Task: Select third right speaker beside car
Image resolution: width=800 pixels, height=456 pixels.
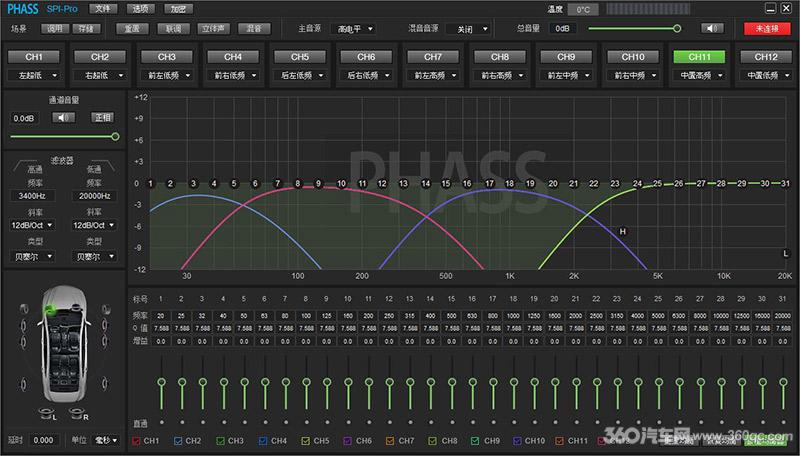Action: pos(105,341)
